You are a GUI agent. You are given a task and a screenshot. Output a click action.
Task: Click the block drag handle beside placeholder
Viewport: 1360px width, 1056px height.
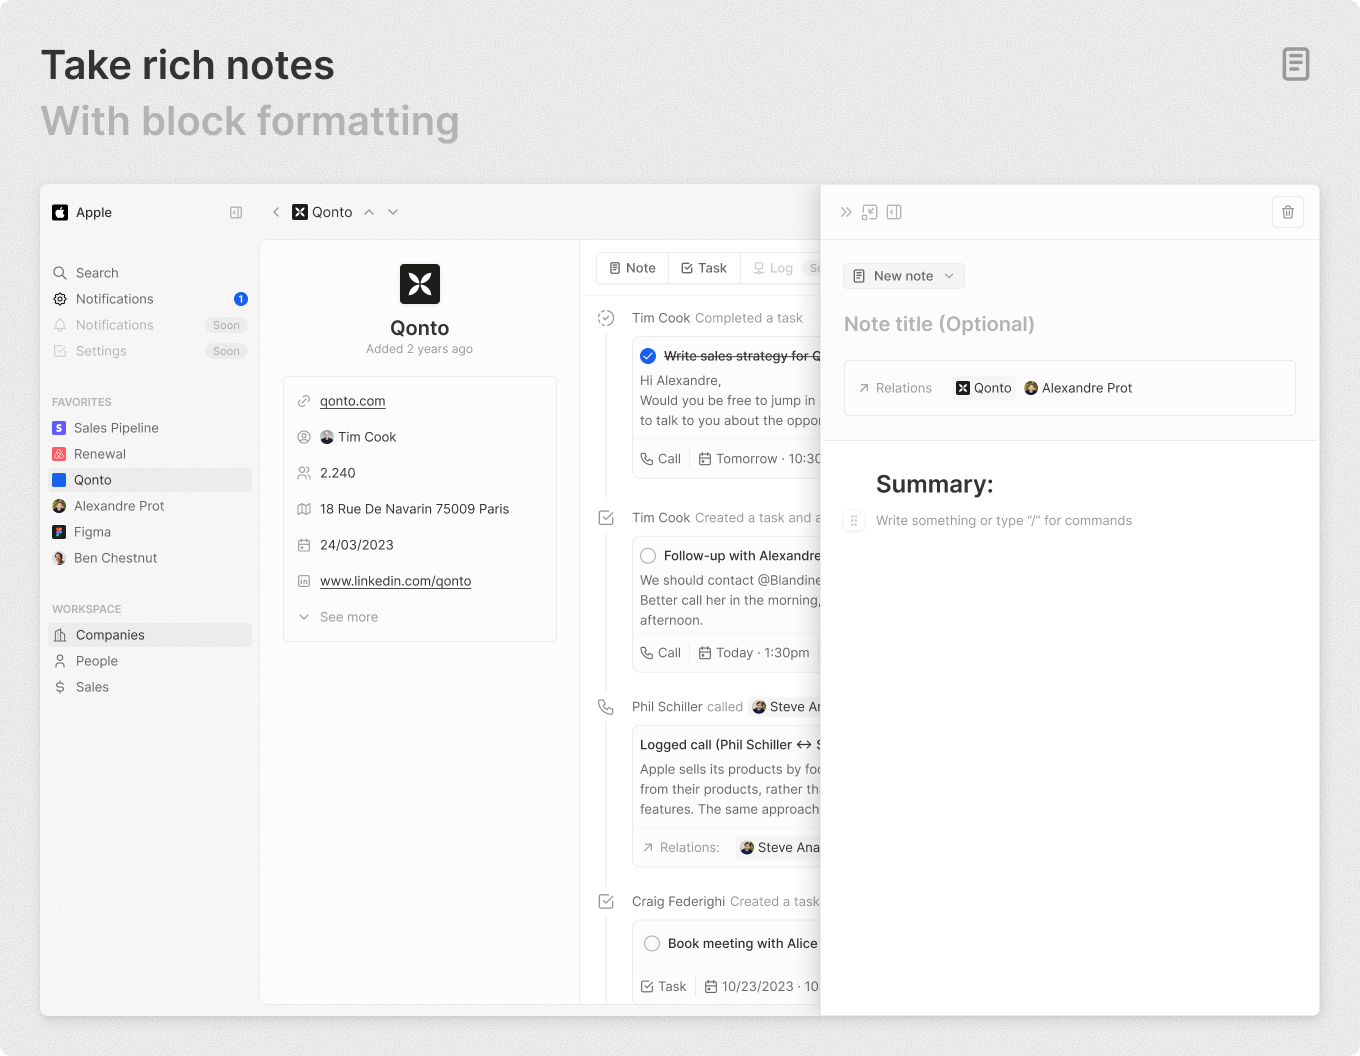click(853, 520)
